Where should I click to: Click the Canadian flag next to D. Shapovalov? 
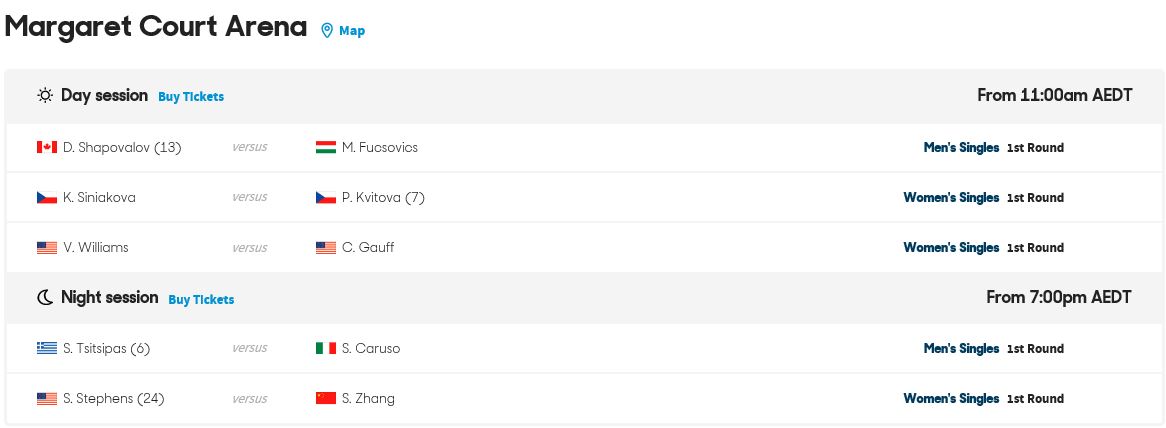click(x=47, y=147)
